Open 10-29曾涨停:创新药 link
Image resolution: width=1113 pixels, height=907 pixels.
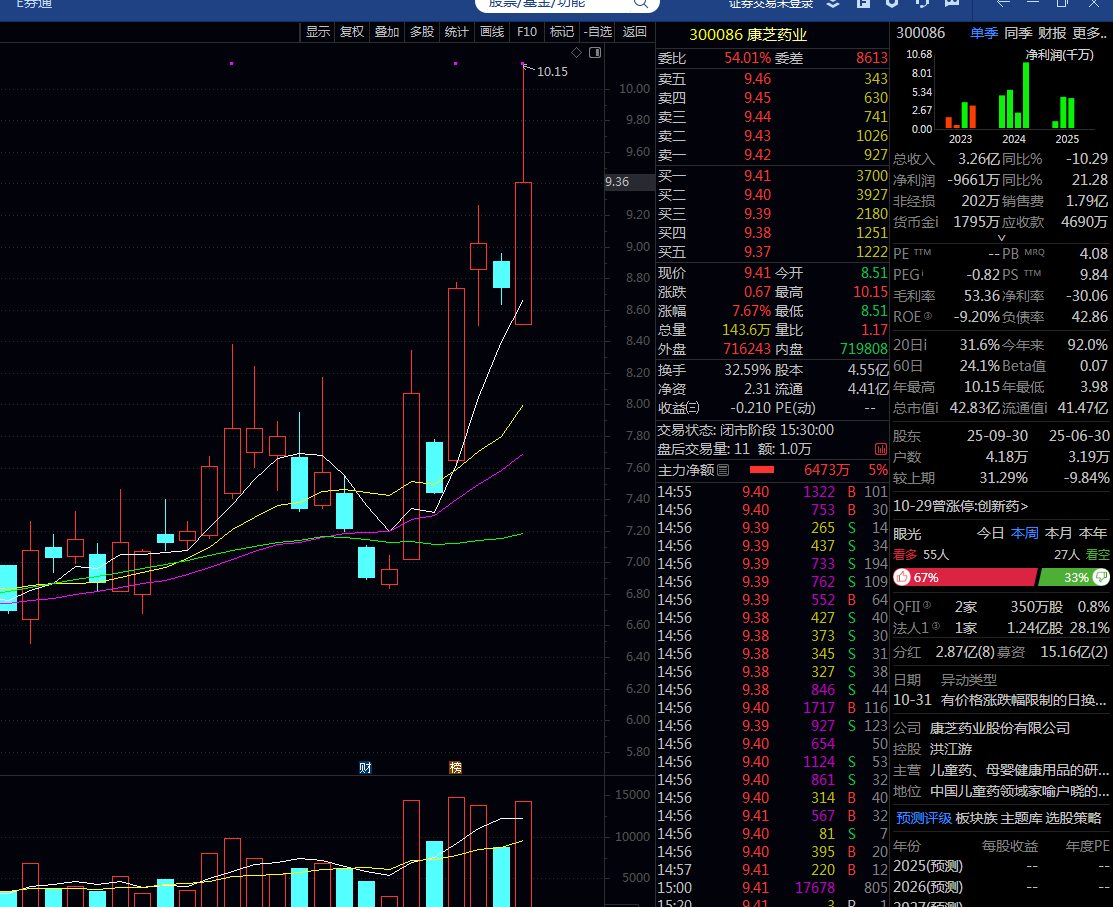coord(960,506)
